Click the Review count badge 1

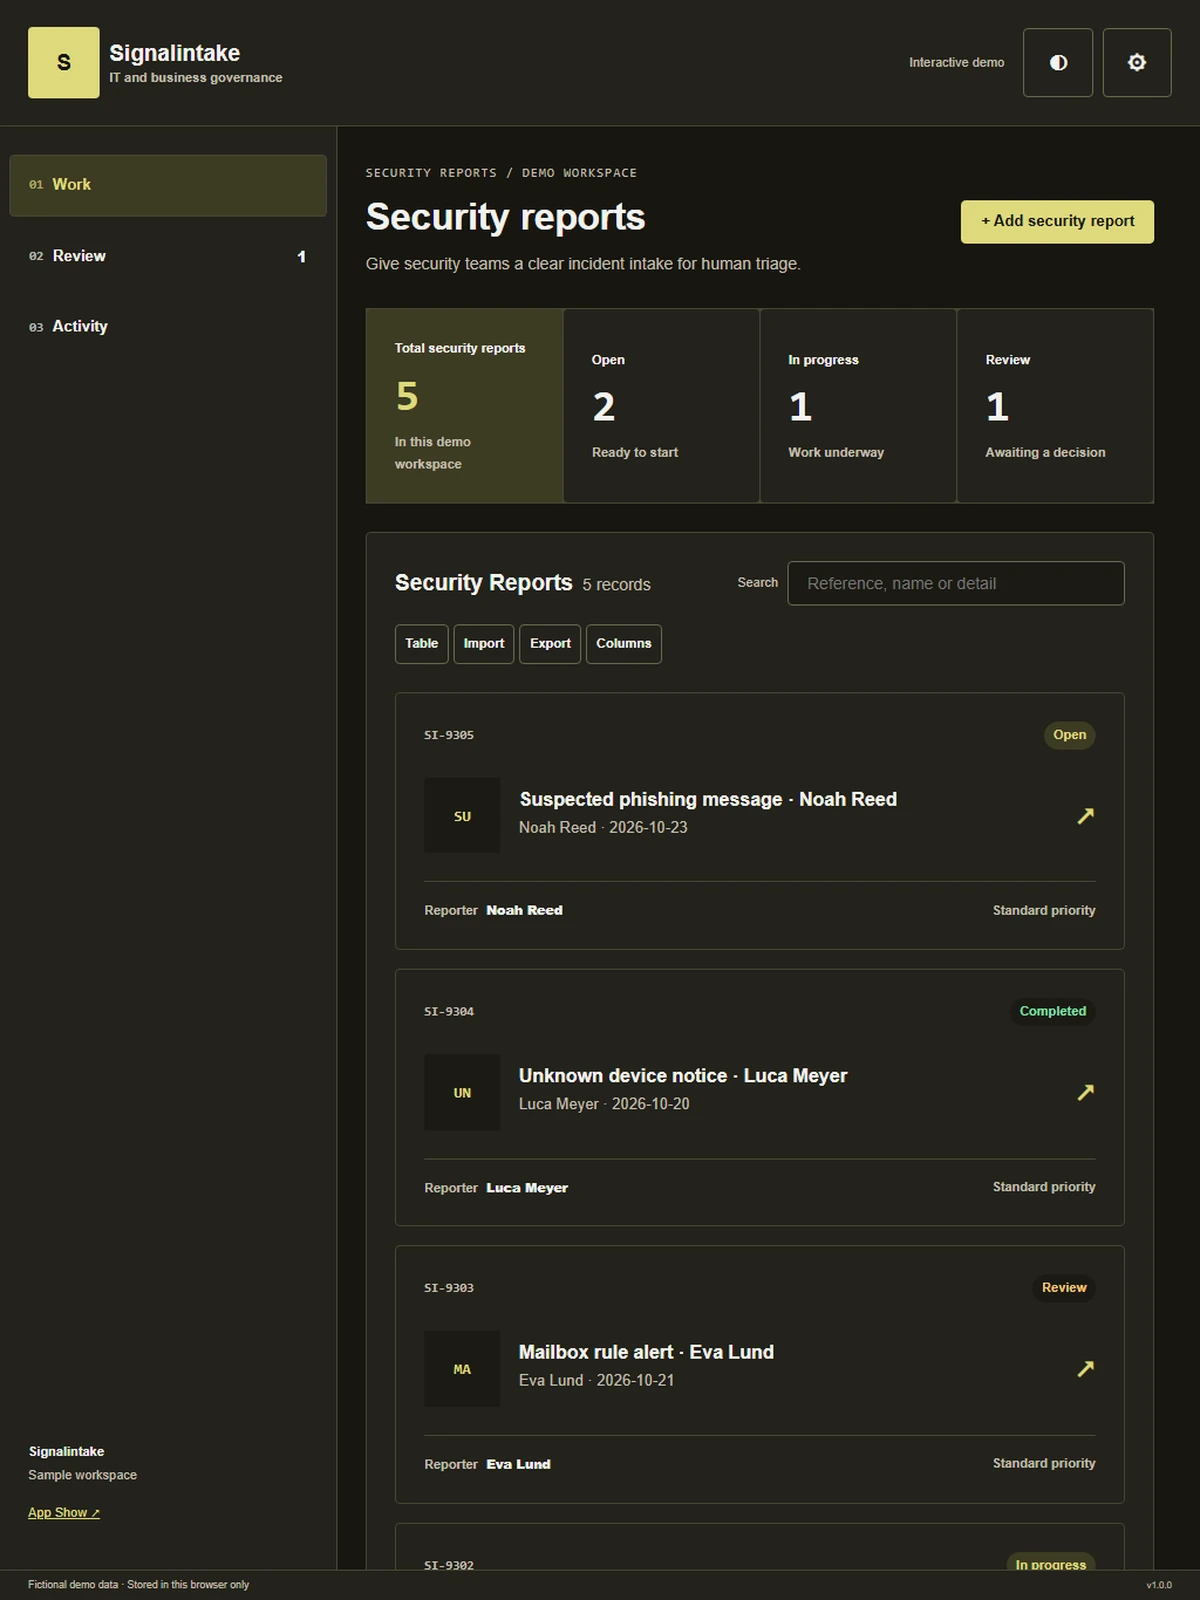(x=301, y=257)
